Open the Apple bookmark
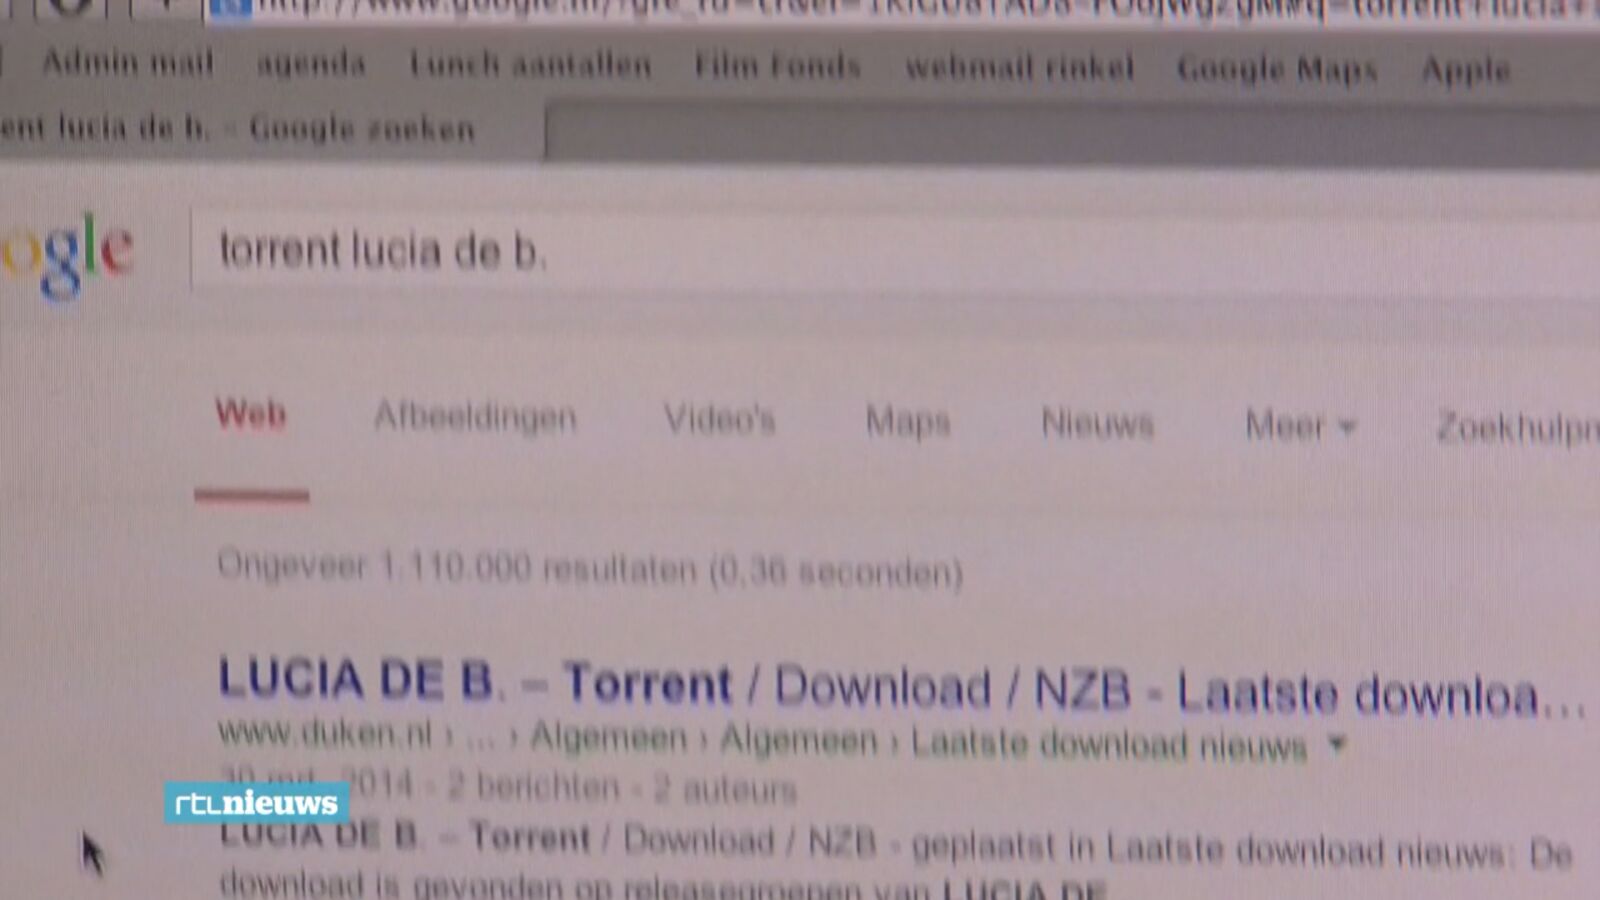 click(x=1465, y=70)
